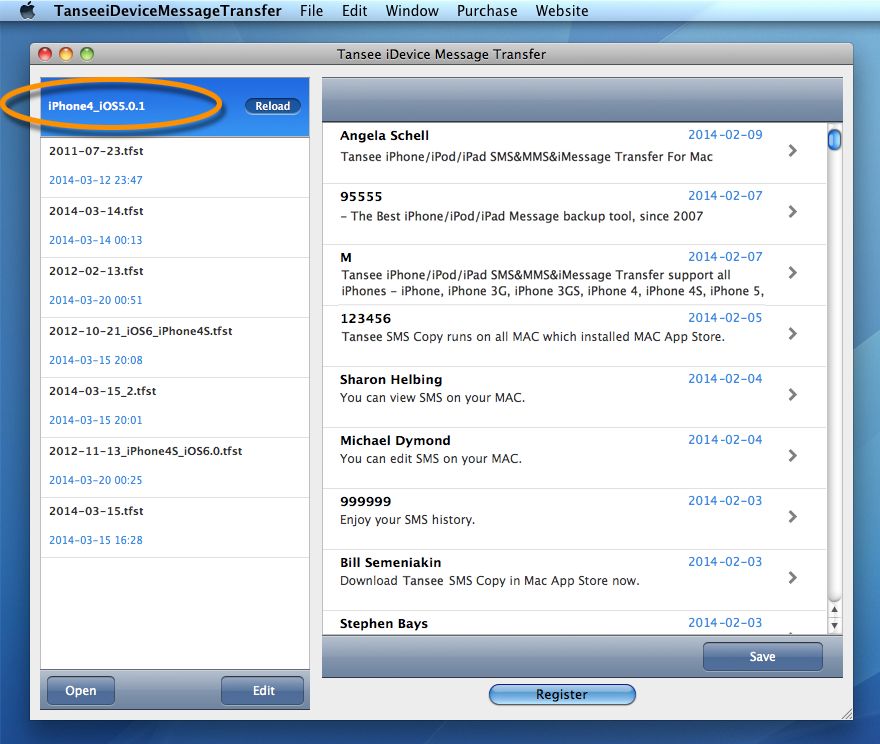Image resolution: width=880 pixels, height=744 pixels.
Task: Click the contact name Angela Schell
Action: pyautogui.click(x=384, y=136)
